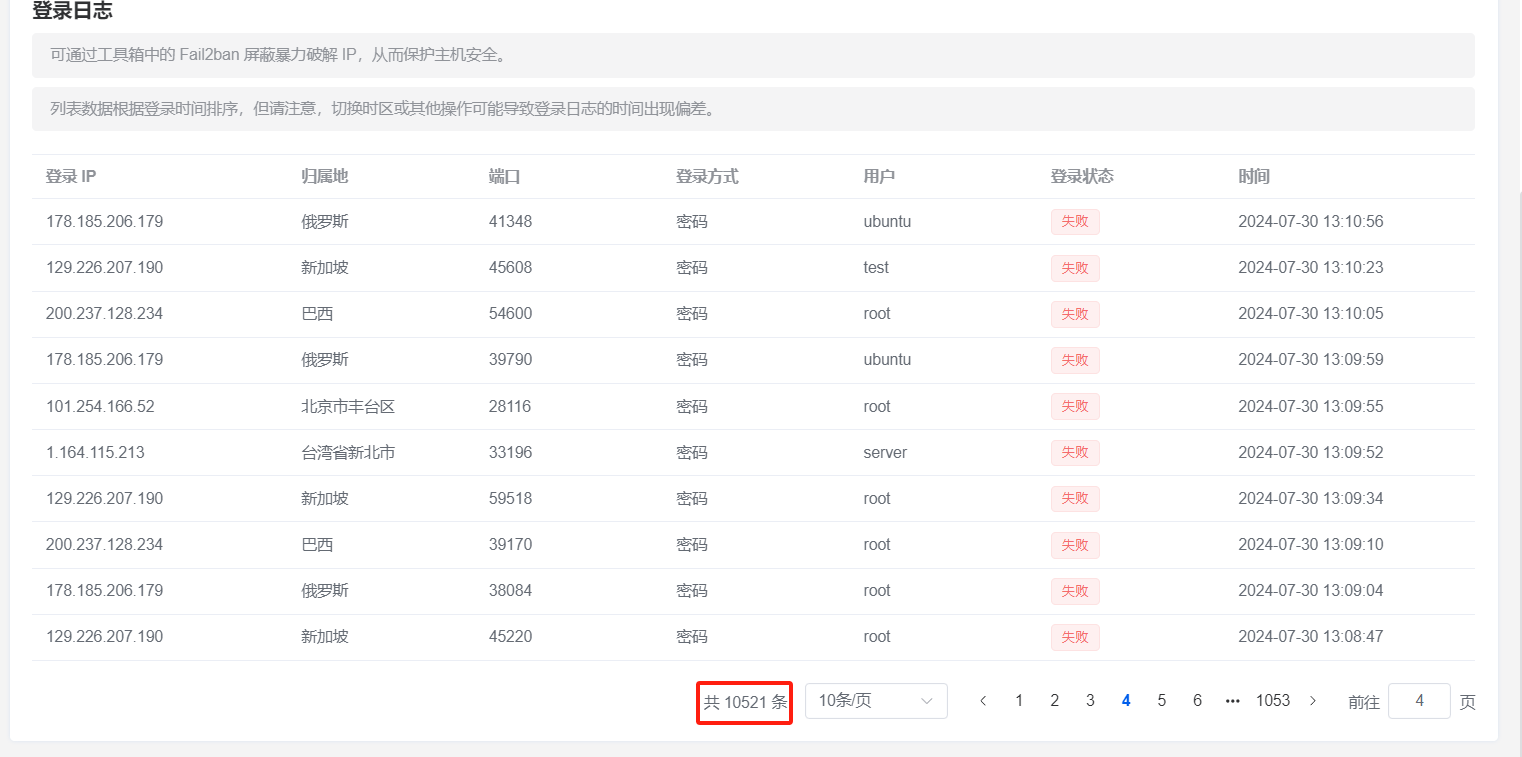
Task: Jump to page 1
Action: click(1019, 701)
